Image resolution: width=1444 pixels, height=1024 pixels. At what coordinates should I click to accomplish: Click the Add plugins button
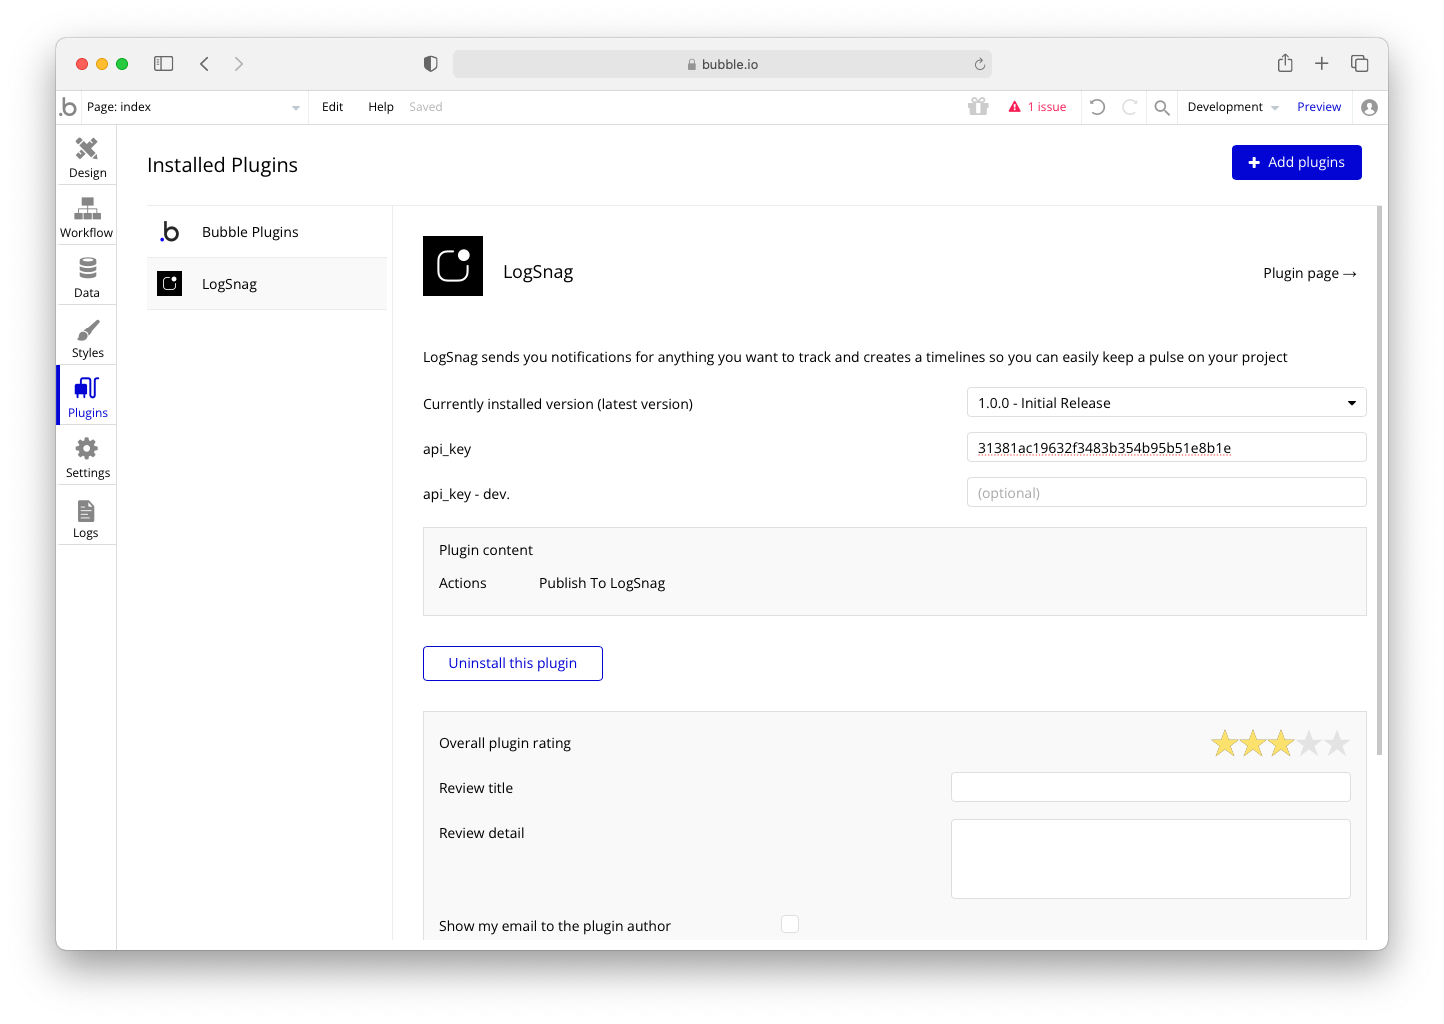[x=1297, y=162]
